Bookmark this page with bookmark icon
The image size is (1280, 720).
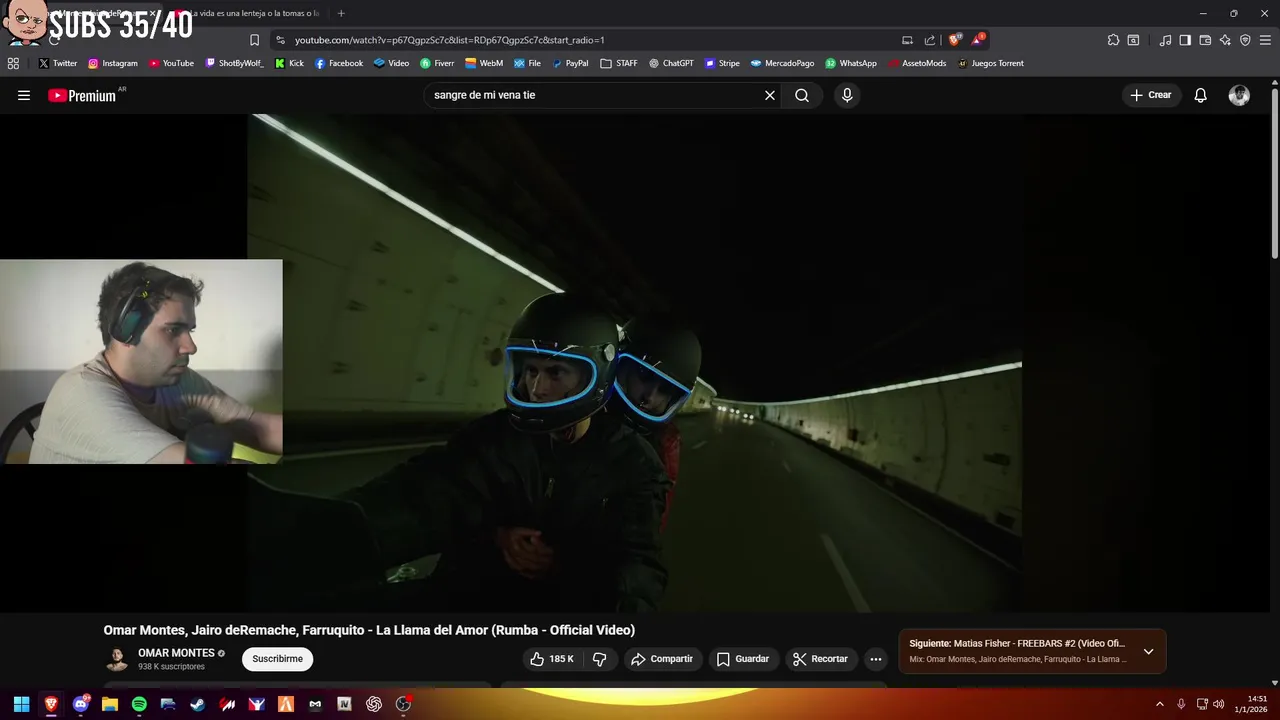coord(254,40)
